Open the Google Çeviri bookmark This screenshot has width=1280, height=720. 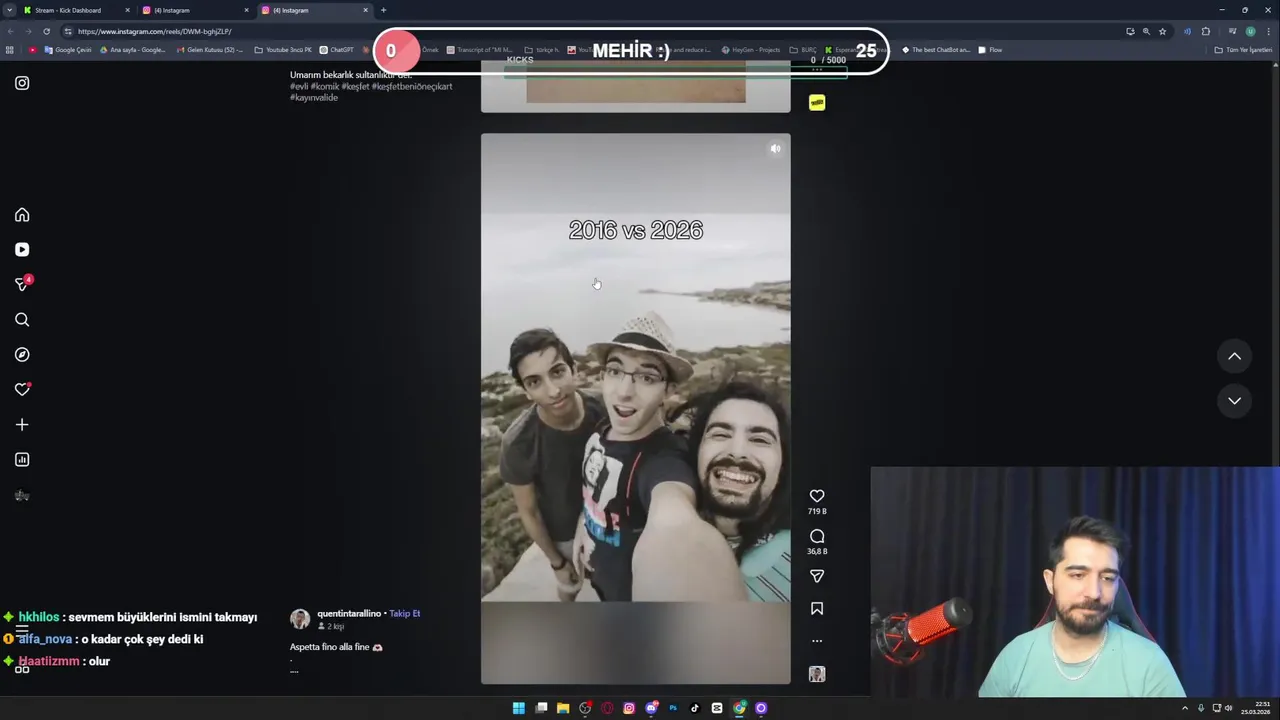68,50
